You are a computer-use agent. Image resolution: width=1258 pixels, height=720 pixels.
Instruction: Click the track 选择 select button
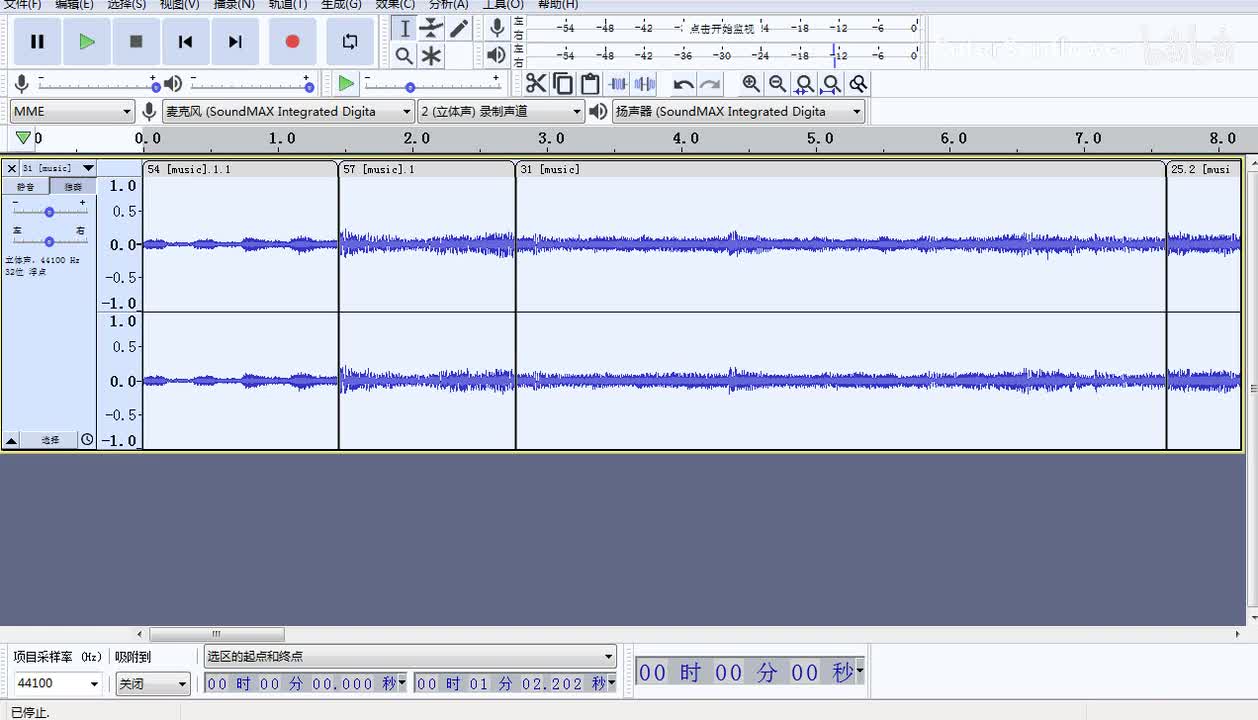pyautogui.click(x=50, y=440)
